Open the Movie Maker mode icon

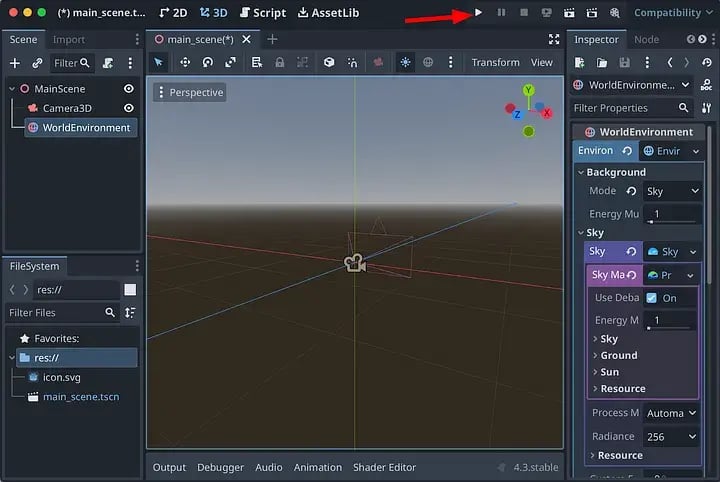point(614,12)
